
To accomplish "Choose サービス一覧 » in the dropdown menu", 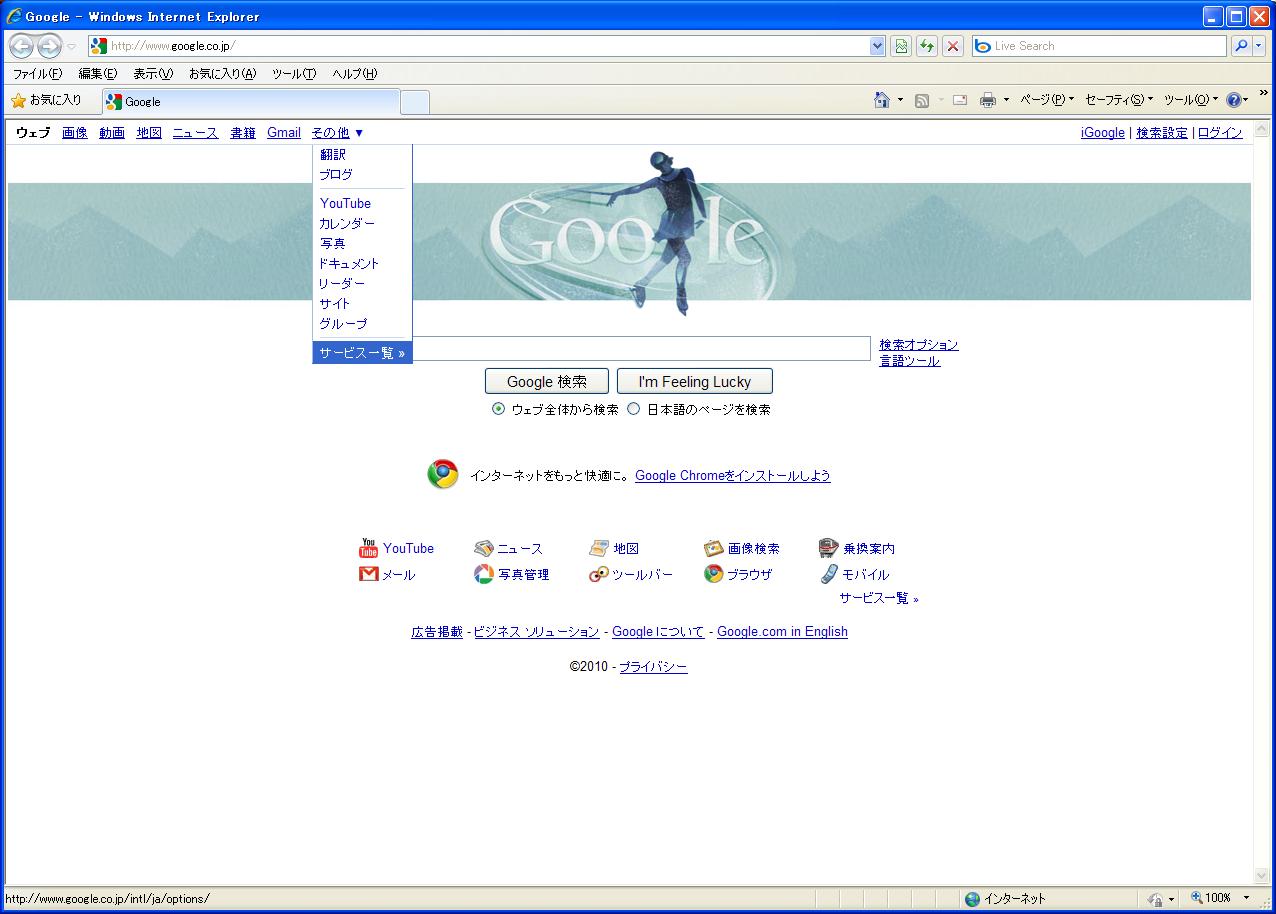I will tap(362, 353).
